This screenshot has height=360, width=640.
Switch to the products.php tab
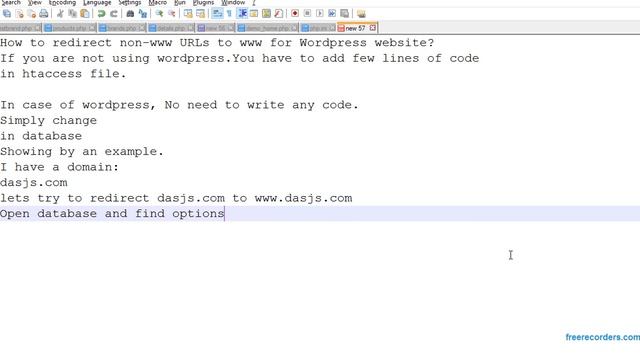(69, 28)
